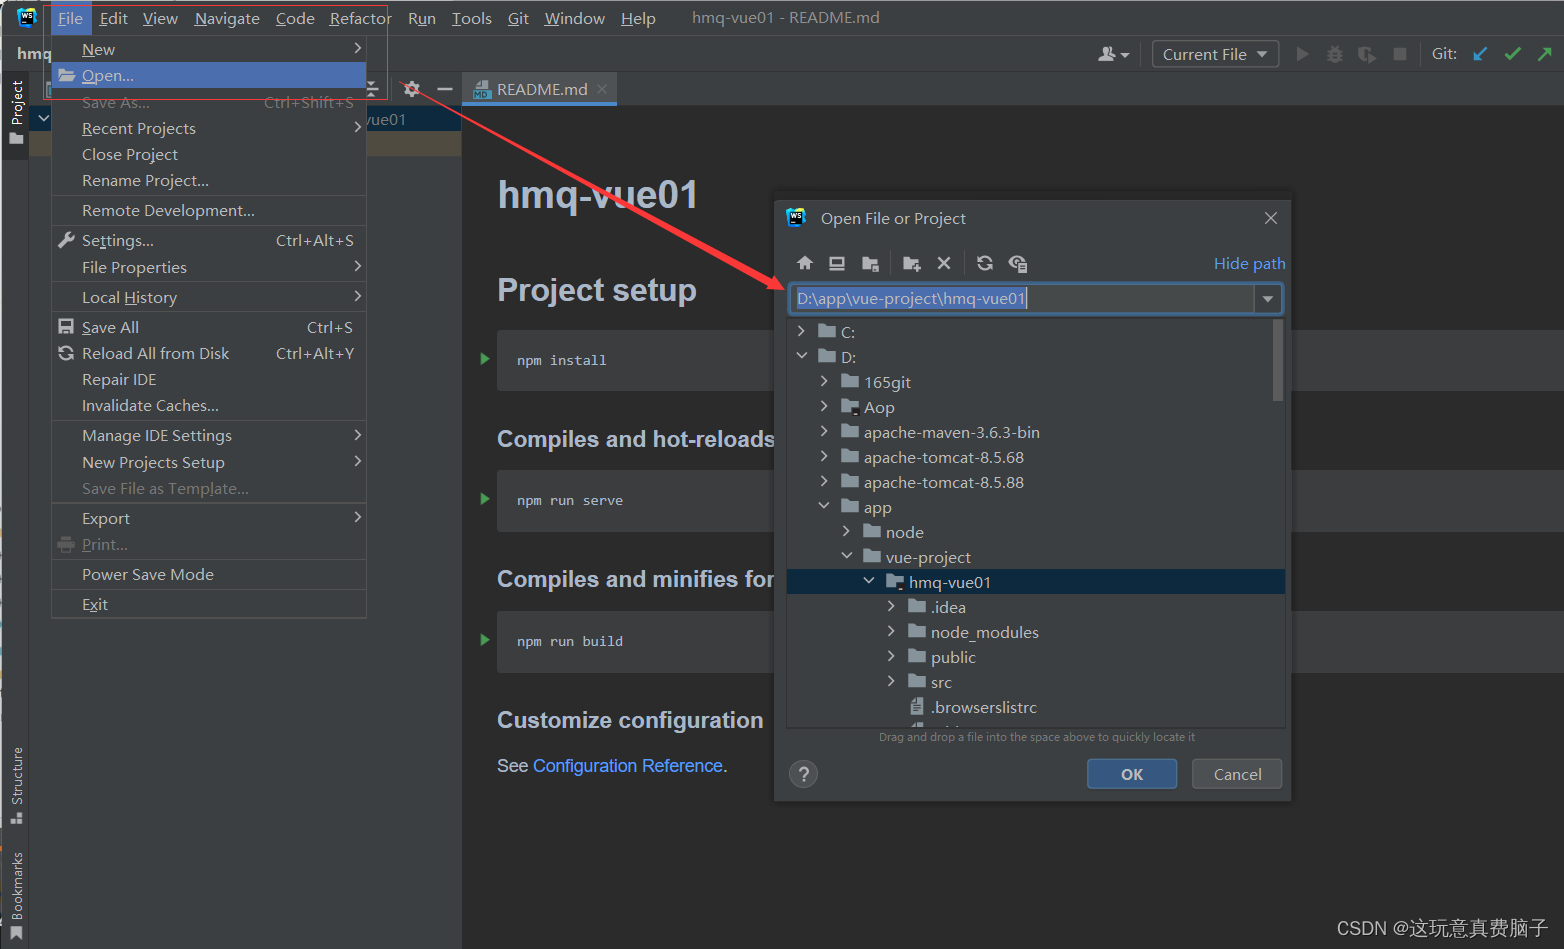Open the Current File run configuration dropdown
The height and width of the screenshot is (949, 1564).
tap(1215, 54)
